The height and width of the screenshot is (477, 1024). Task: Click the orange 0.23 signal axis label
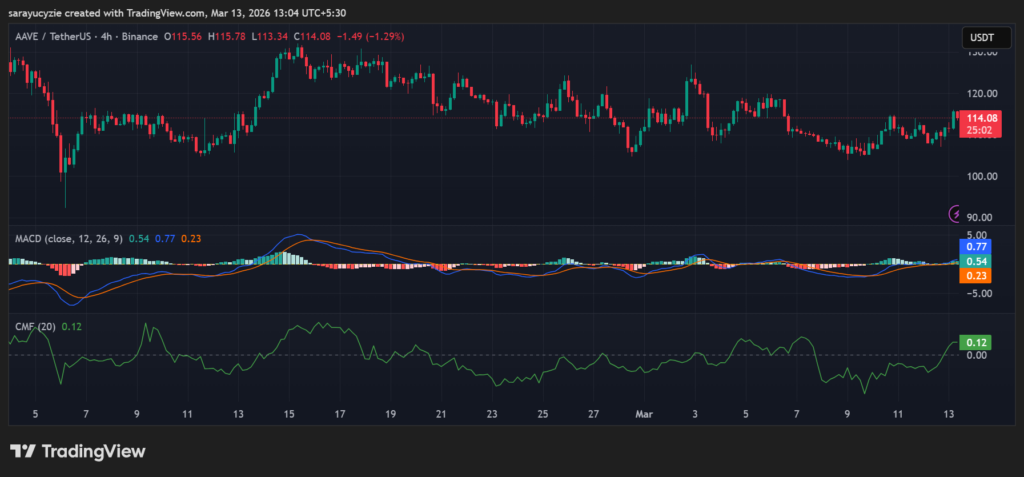coord(976,275)
